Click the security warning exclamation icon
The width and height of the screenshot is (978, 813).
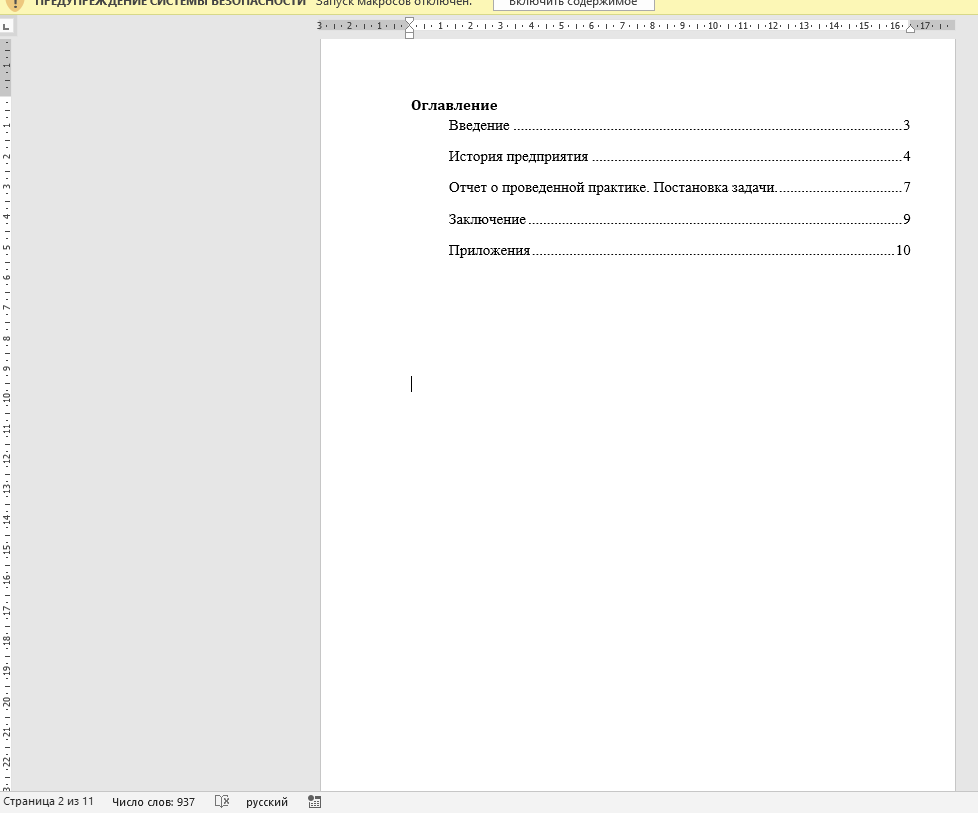click(15, 3)
